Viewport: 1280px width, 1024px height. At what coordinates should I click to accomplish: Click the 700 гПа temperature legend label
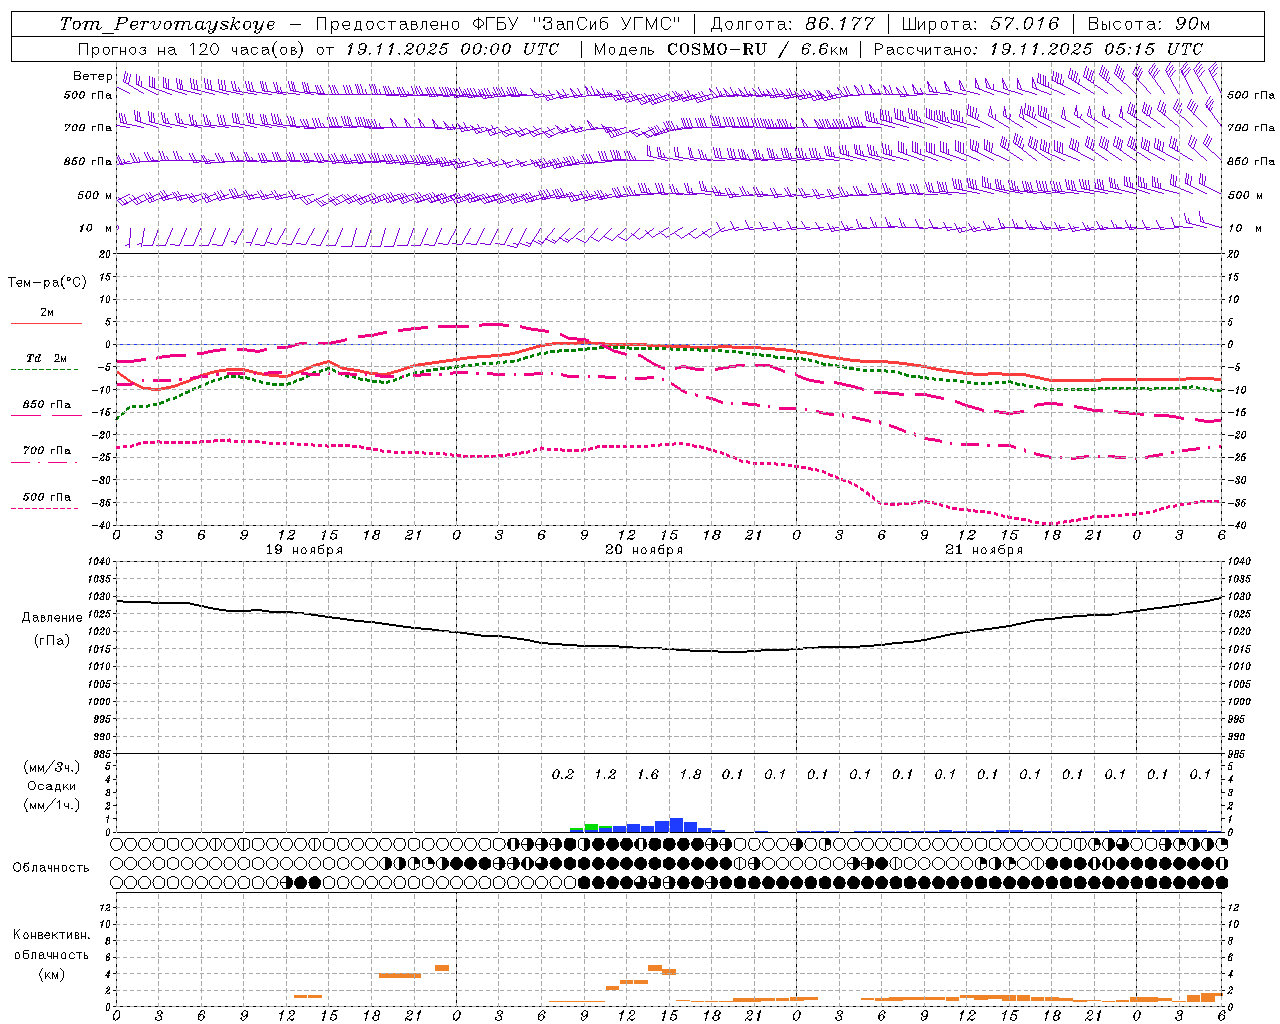point(46,451)
